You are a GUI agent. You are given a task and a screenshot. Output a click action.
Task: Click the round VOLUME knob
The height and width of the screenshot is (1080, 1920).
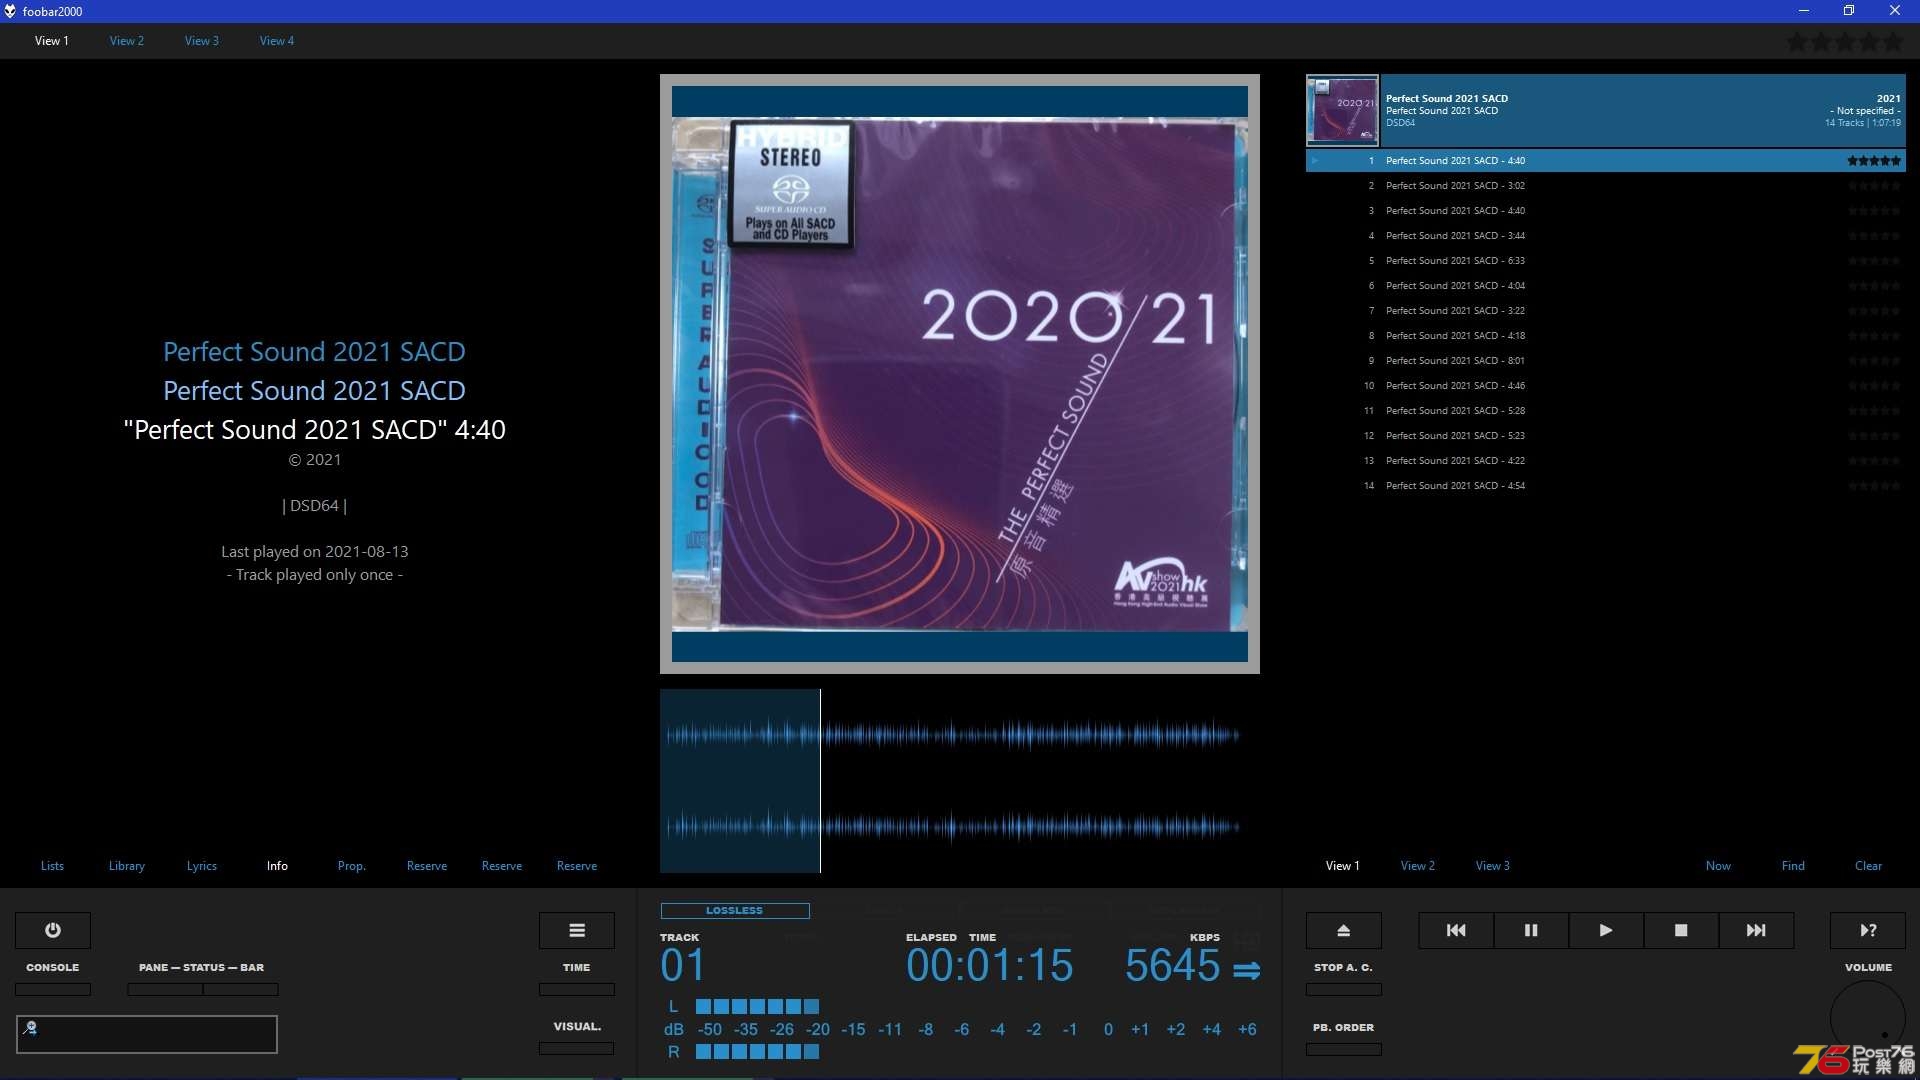coord(1868,1018)
